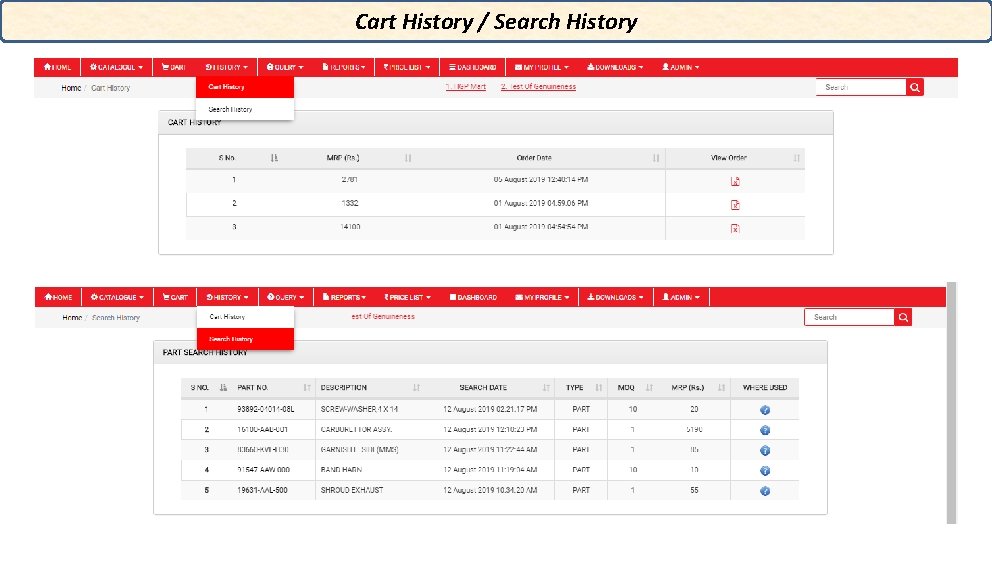
Task: Focus the Search field on Search History page
Action: (850, 317)
